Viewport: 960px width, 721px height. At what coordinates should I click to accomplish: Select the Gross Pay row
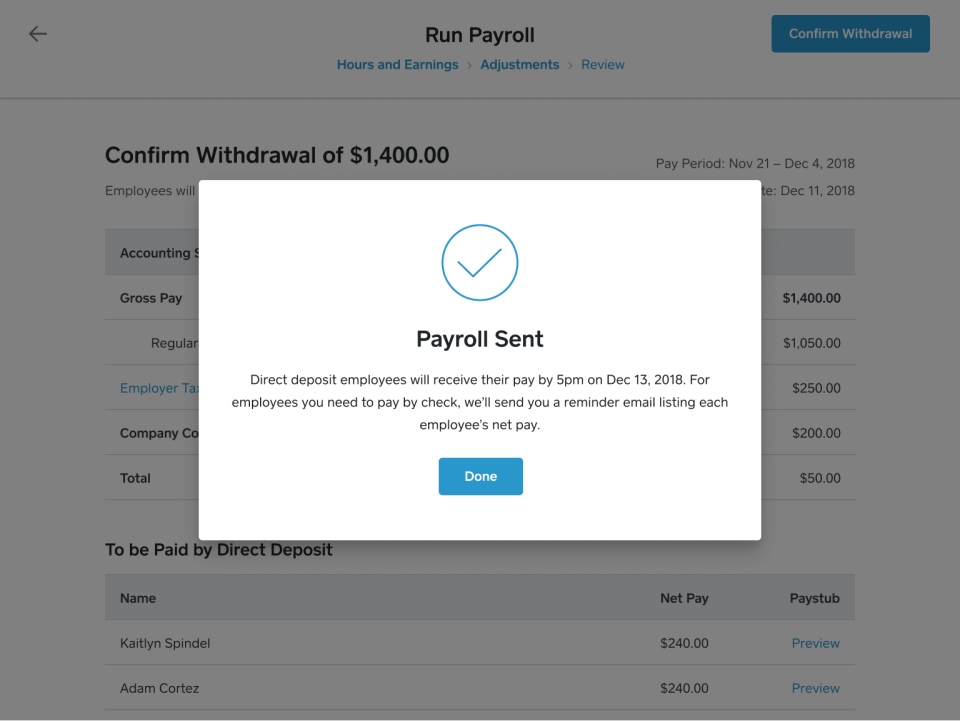(152, 298)
